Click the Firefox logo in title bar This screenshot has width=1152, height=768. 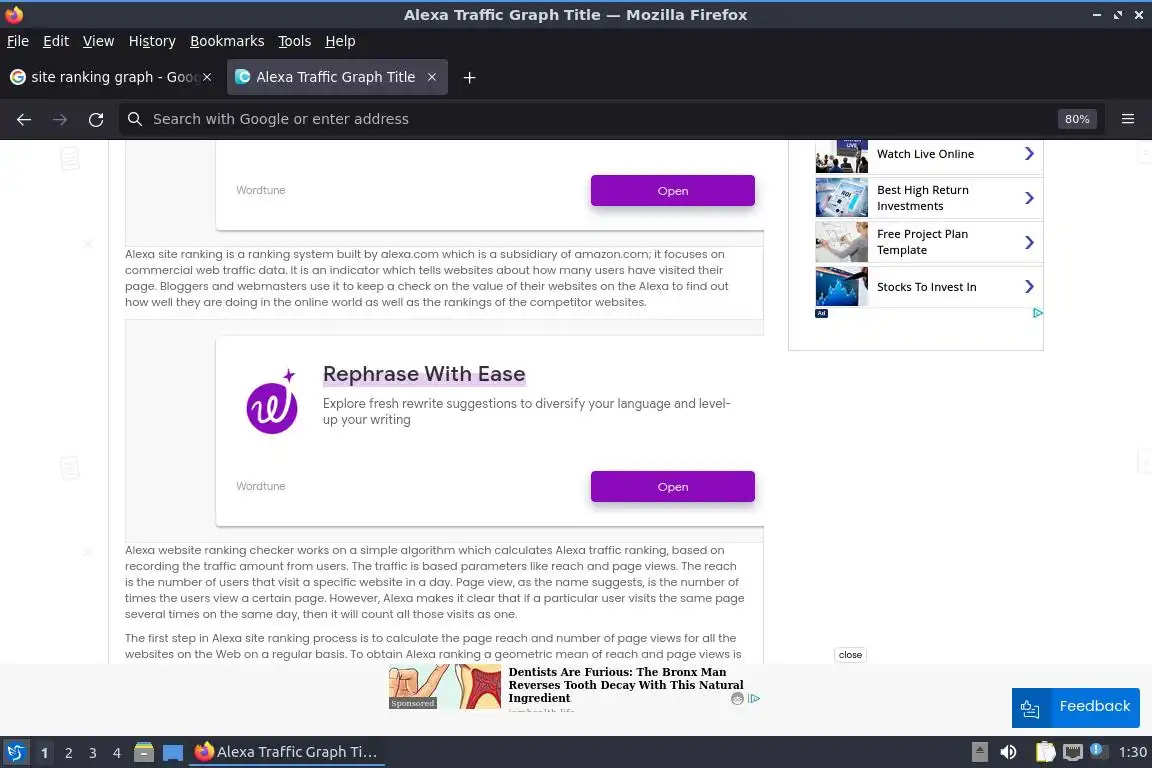pyautogui.click(x=14, y=15)
